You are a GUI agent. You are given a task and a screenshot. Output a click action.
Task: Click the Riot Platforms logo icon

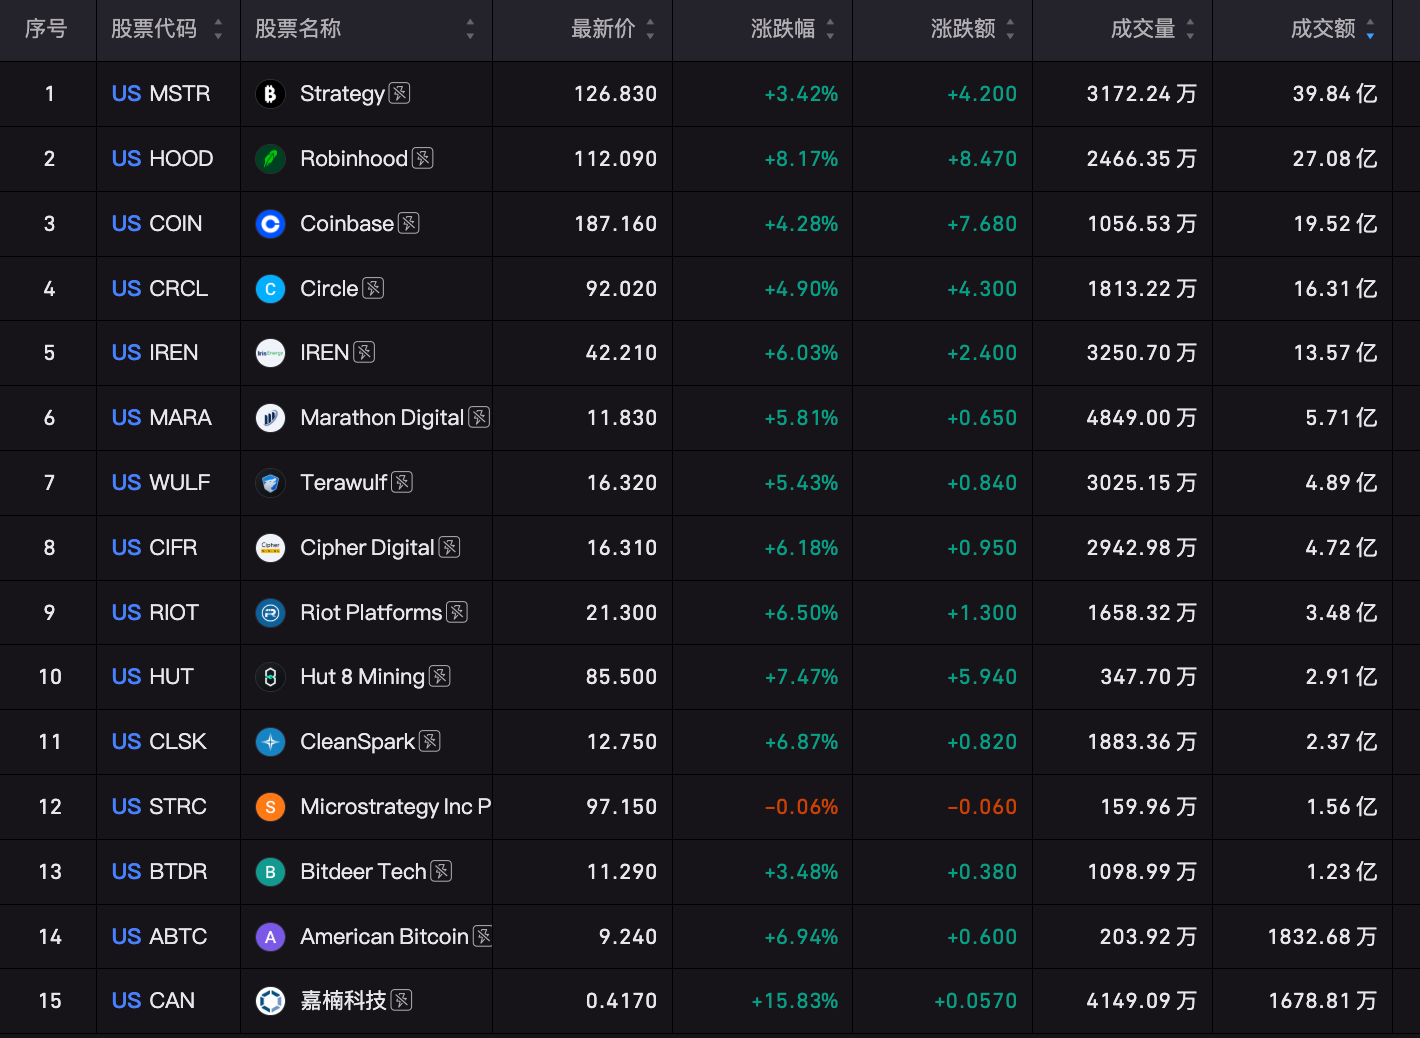point(270,613)
